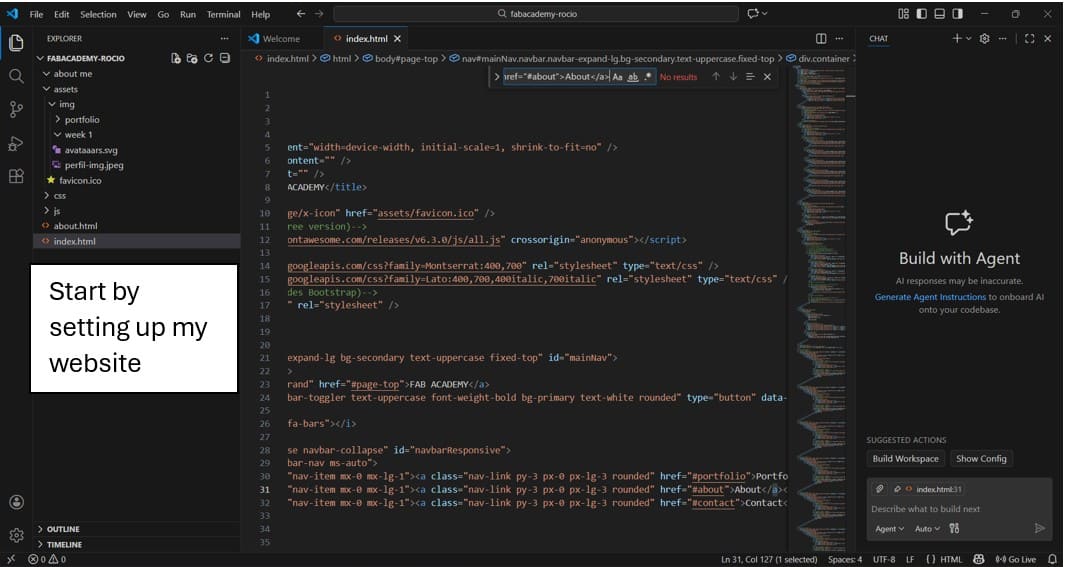The width and height of the screenshot is (1066, 567).
Task: Open the File menu
Action: coord(36,14)
